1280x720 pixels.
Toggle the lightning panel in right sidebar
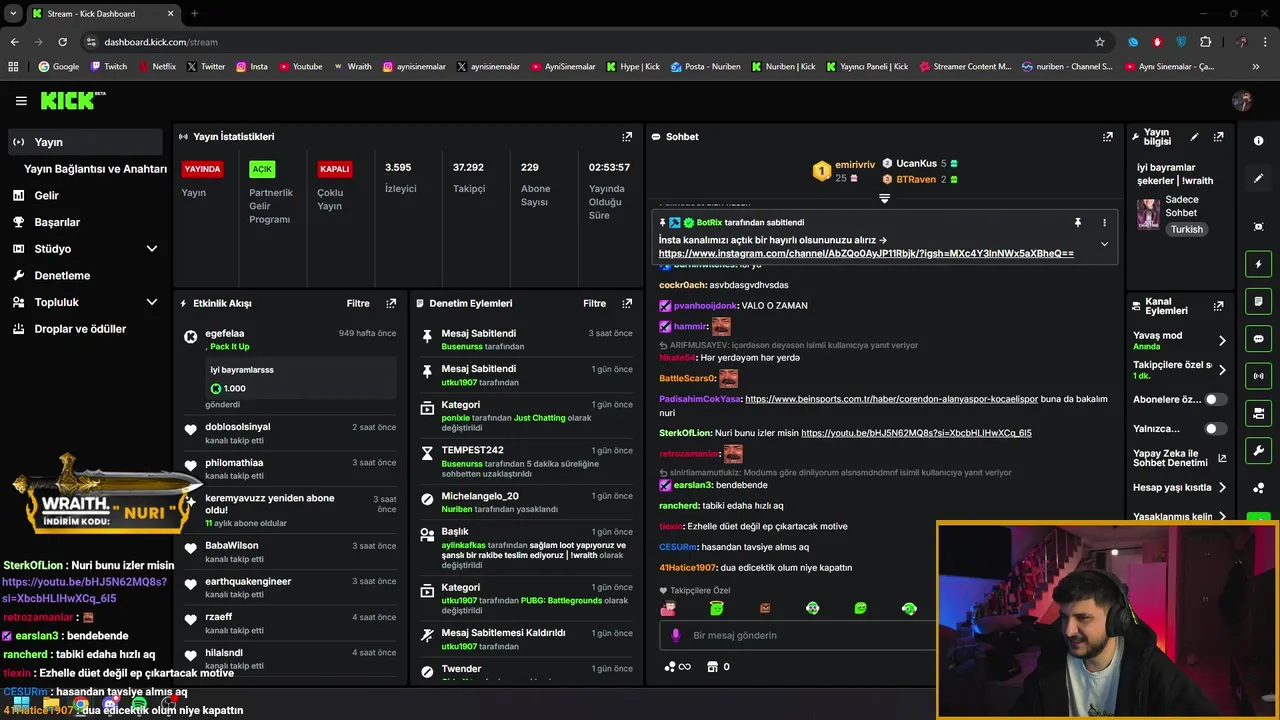(x=1258, y=264)
